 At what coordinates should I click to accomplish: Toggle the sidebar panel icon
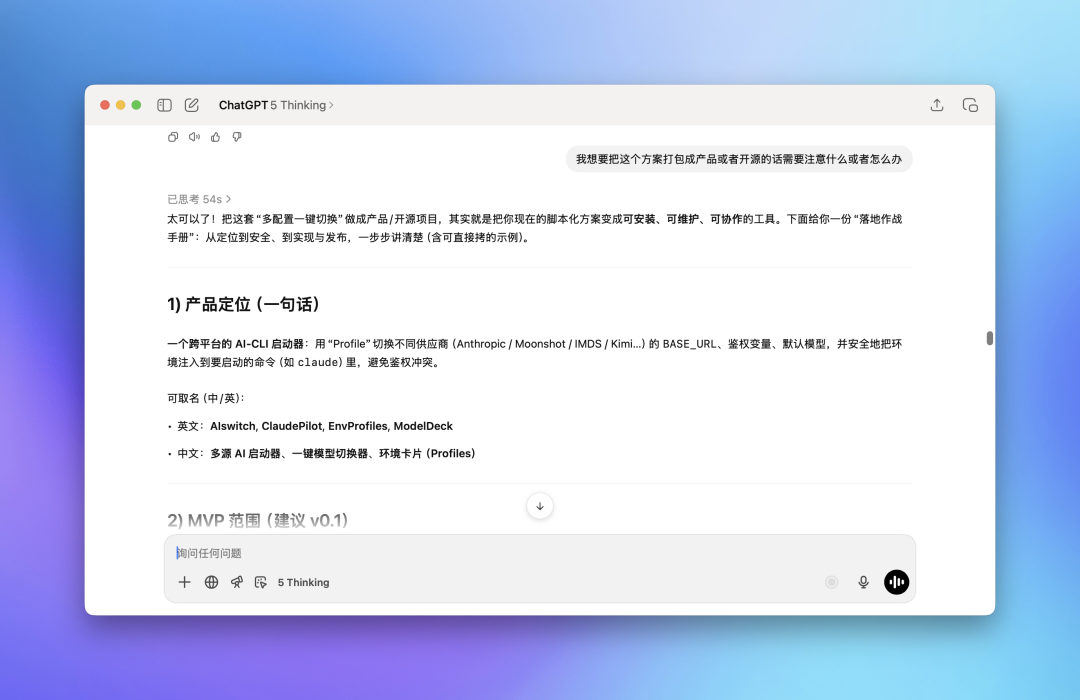pos(164,105)
